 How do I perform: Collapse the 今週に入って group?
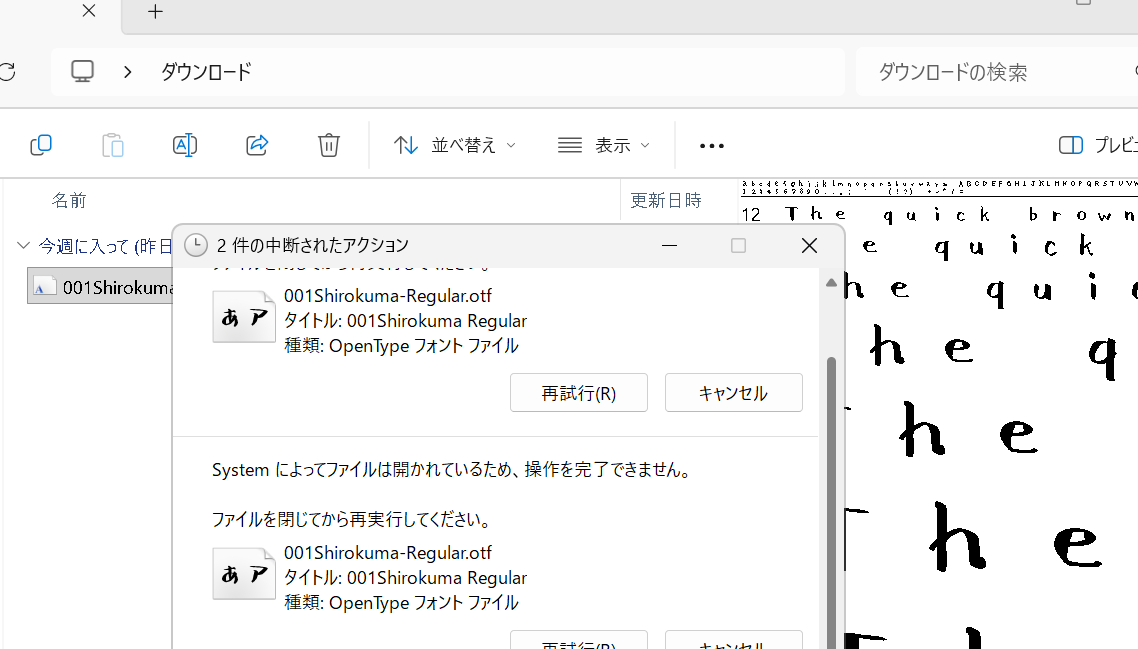point(23,246)
